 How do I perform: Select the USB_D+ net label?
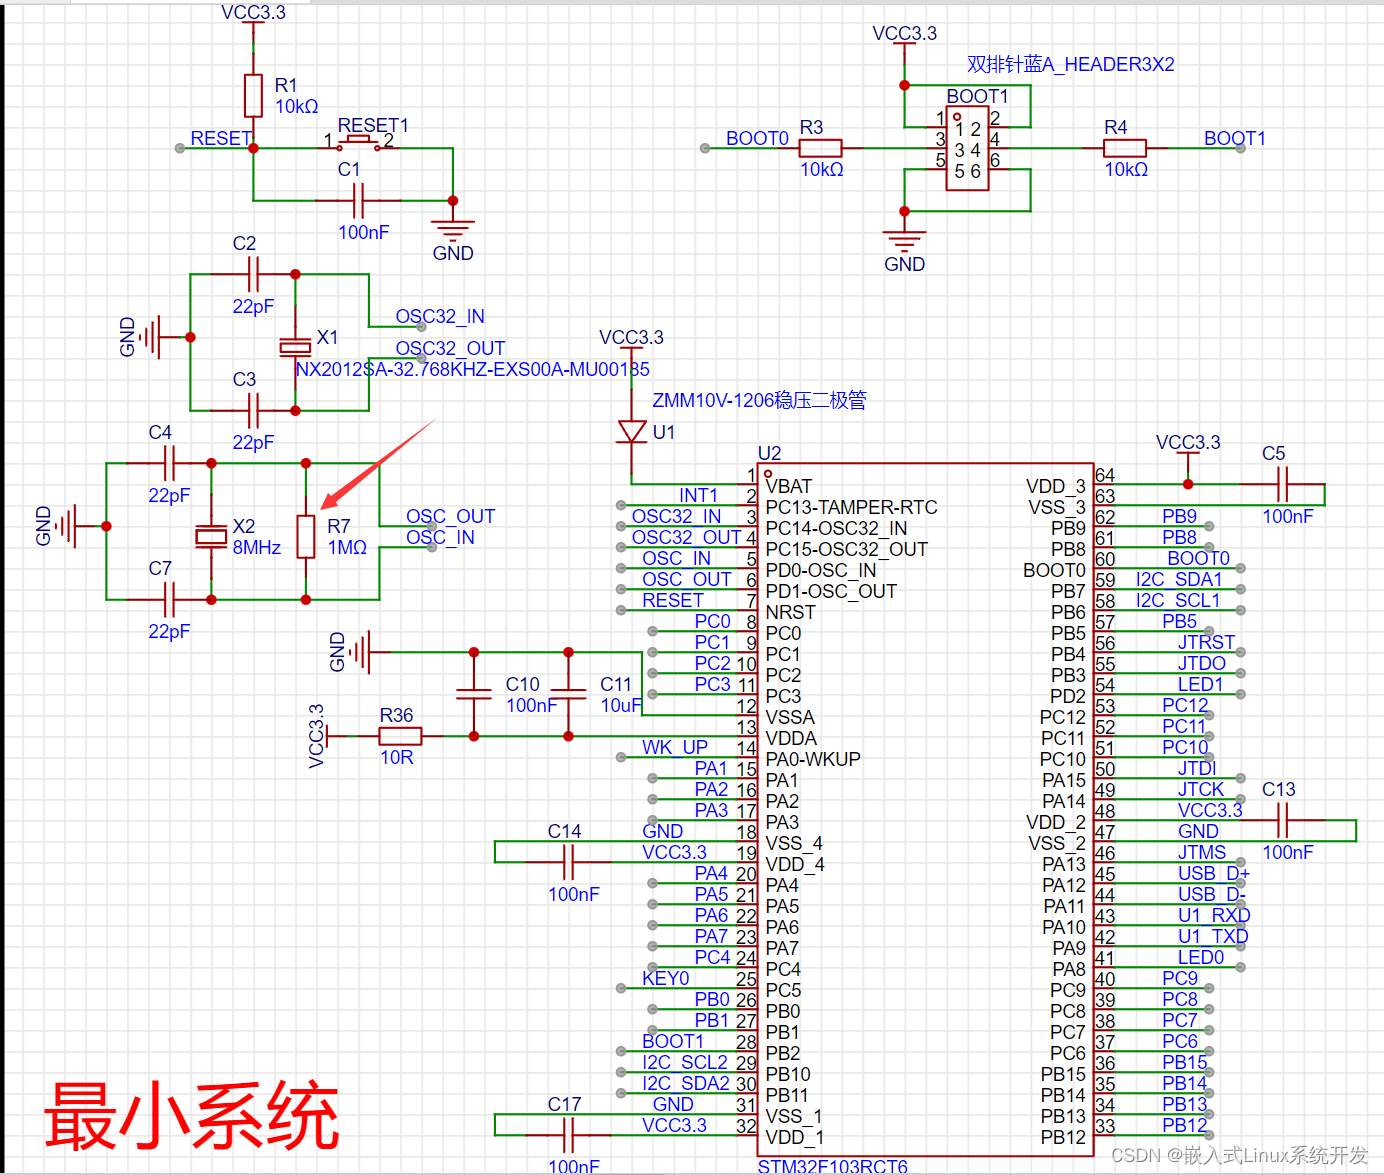point(1214,873)
